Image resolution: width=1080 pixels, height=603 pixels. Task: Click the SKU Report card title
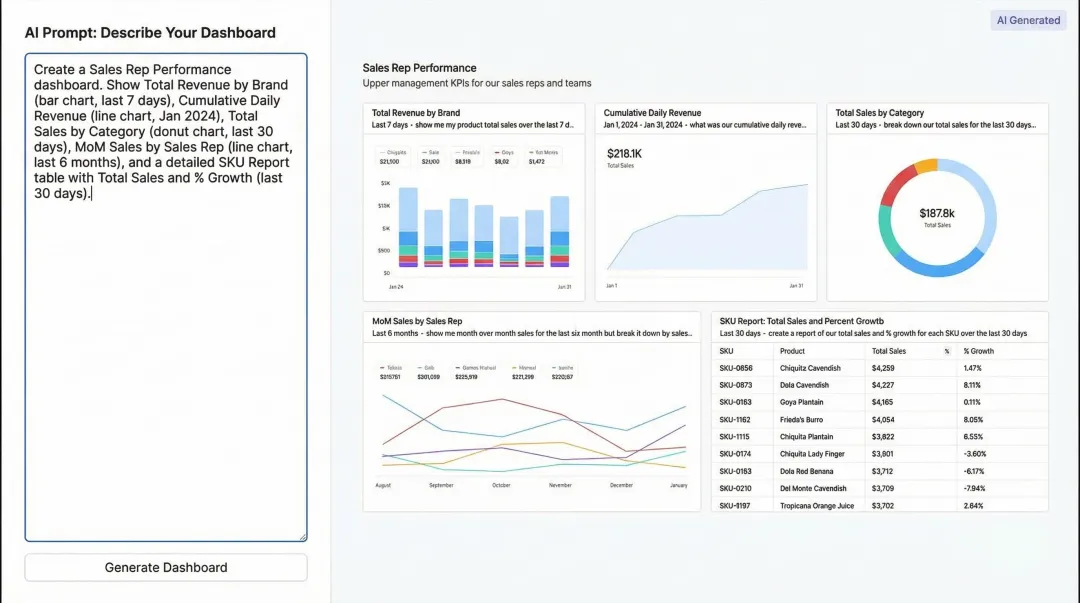pyautogui.click(x=800, y=321)
